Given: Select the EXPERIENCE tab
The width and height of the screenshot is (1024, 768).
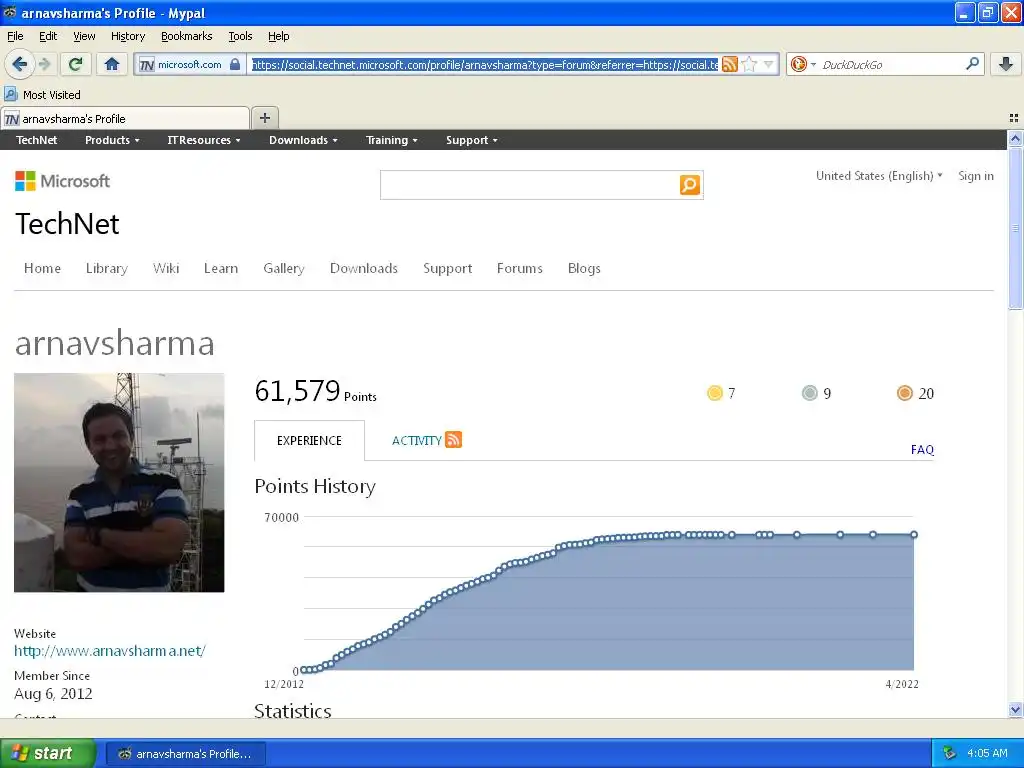Looking at the screenshot, I should (x=309, y=440).
